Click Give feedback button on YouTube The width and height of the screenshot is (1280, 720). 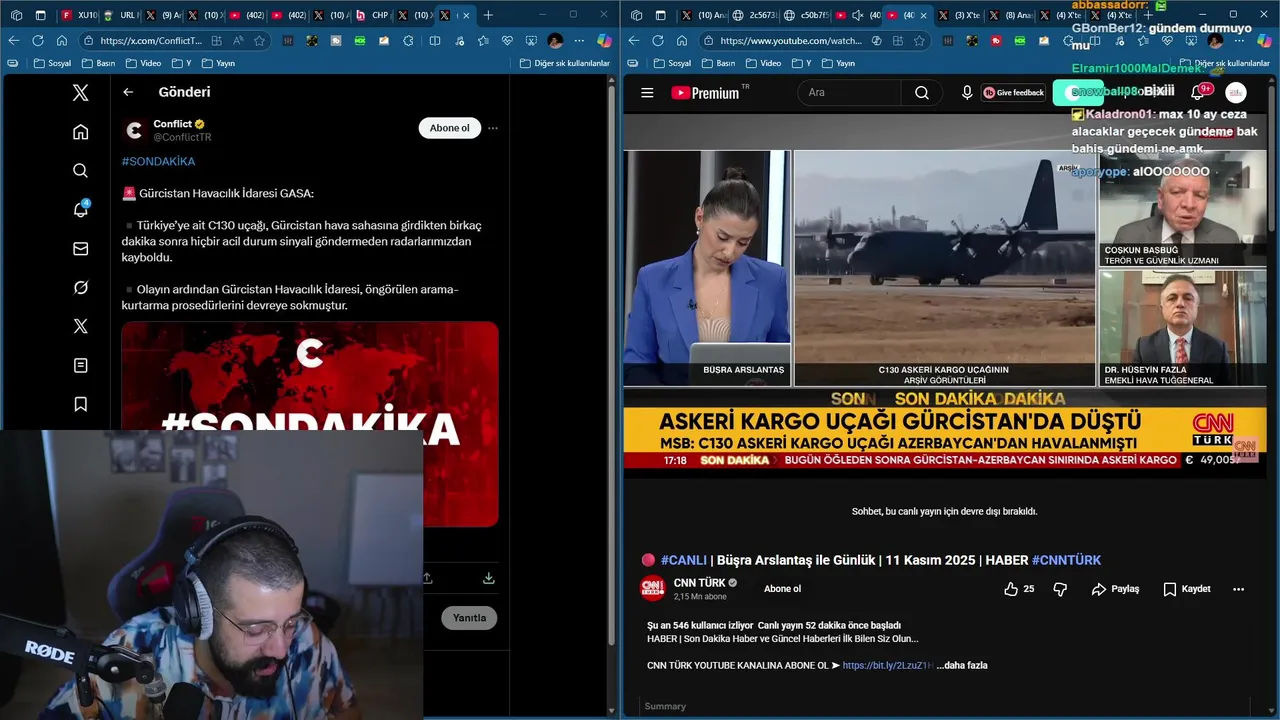point(1014,93)
